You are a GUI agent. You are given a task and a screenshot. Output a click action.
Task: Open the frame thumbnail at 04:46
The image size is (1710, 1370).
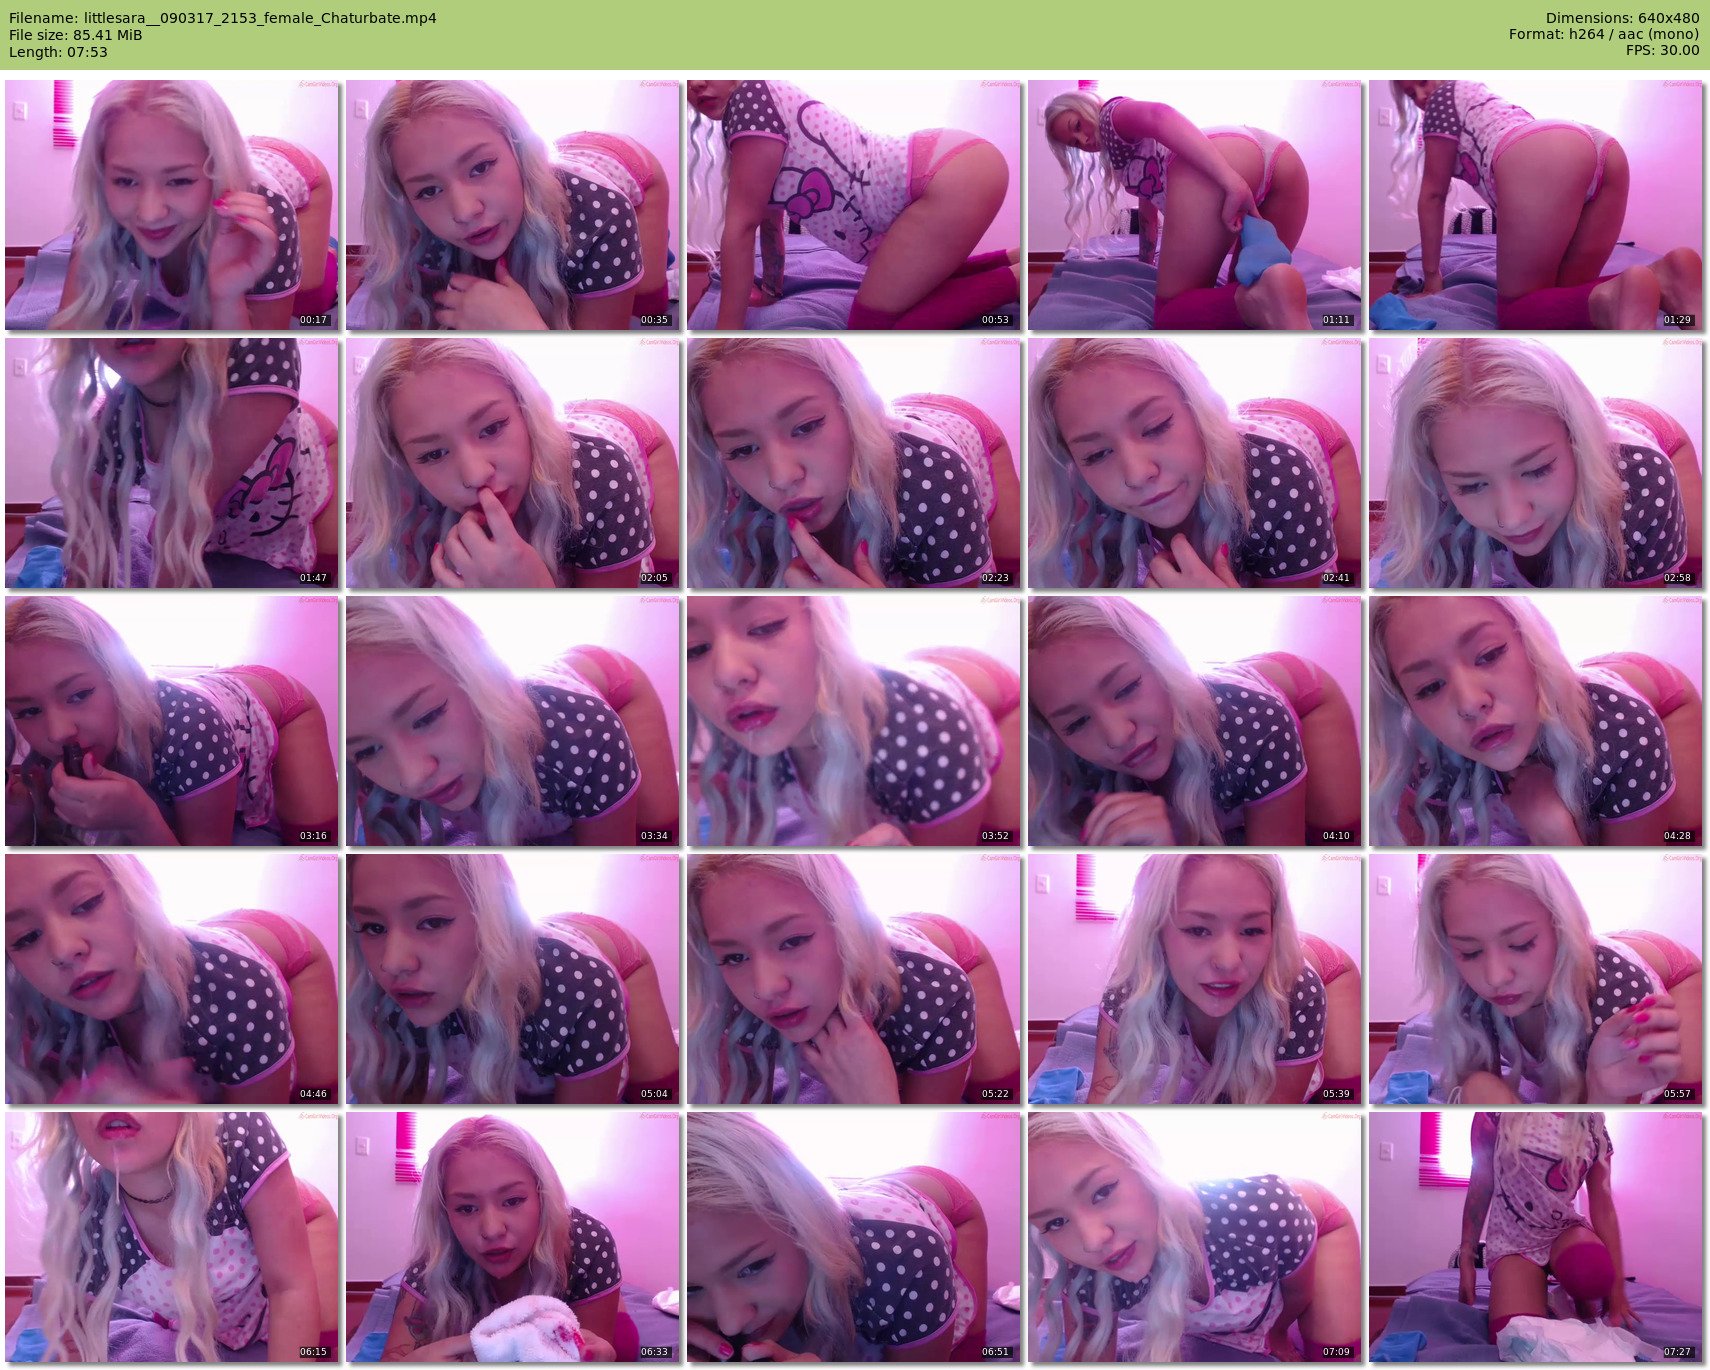point(172,979)
